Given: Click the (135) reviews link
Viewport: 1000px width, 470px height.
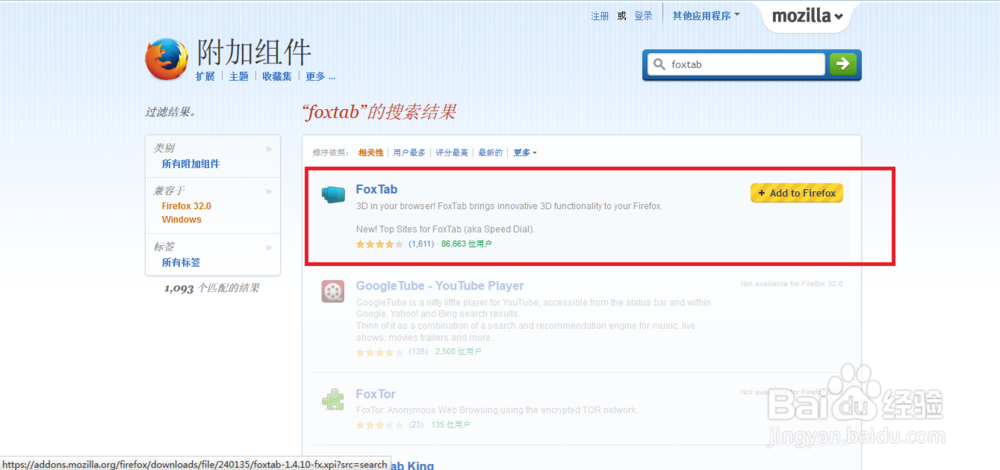Looking at the screenshot, I should point(418,352).
